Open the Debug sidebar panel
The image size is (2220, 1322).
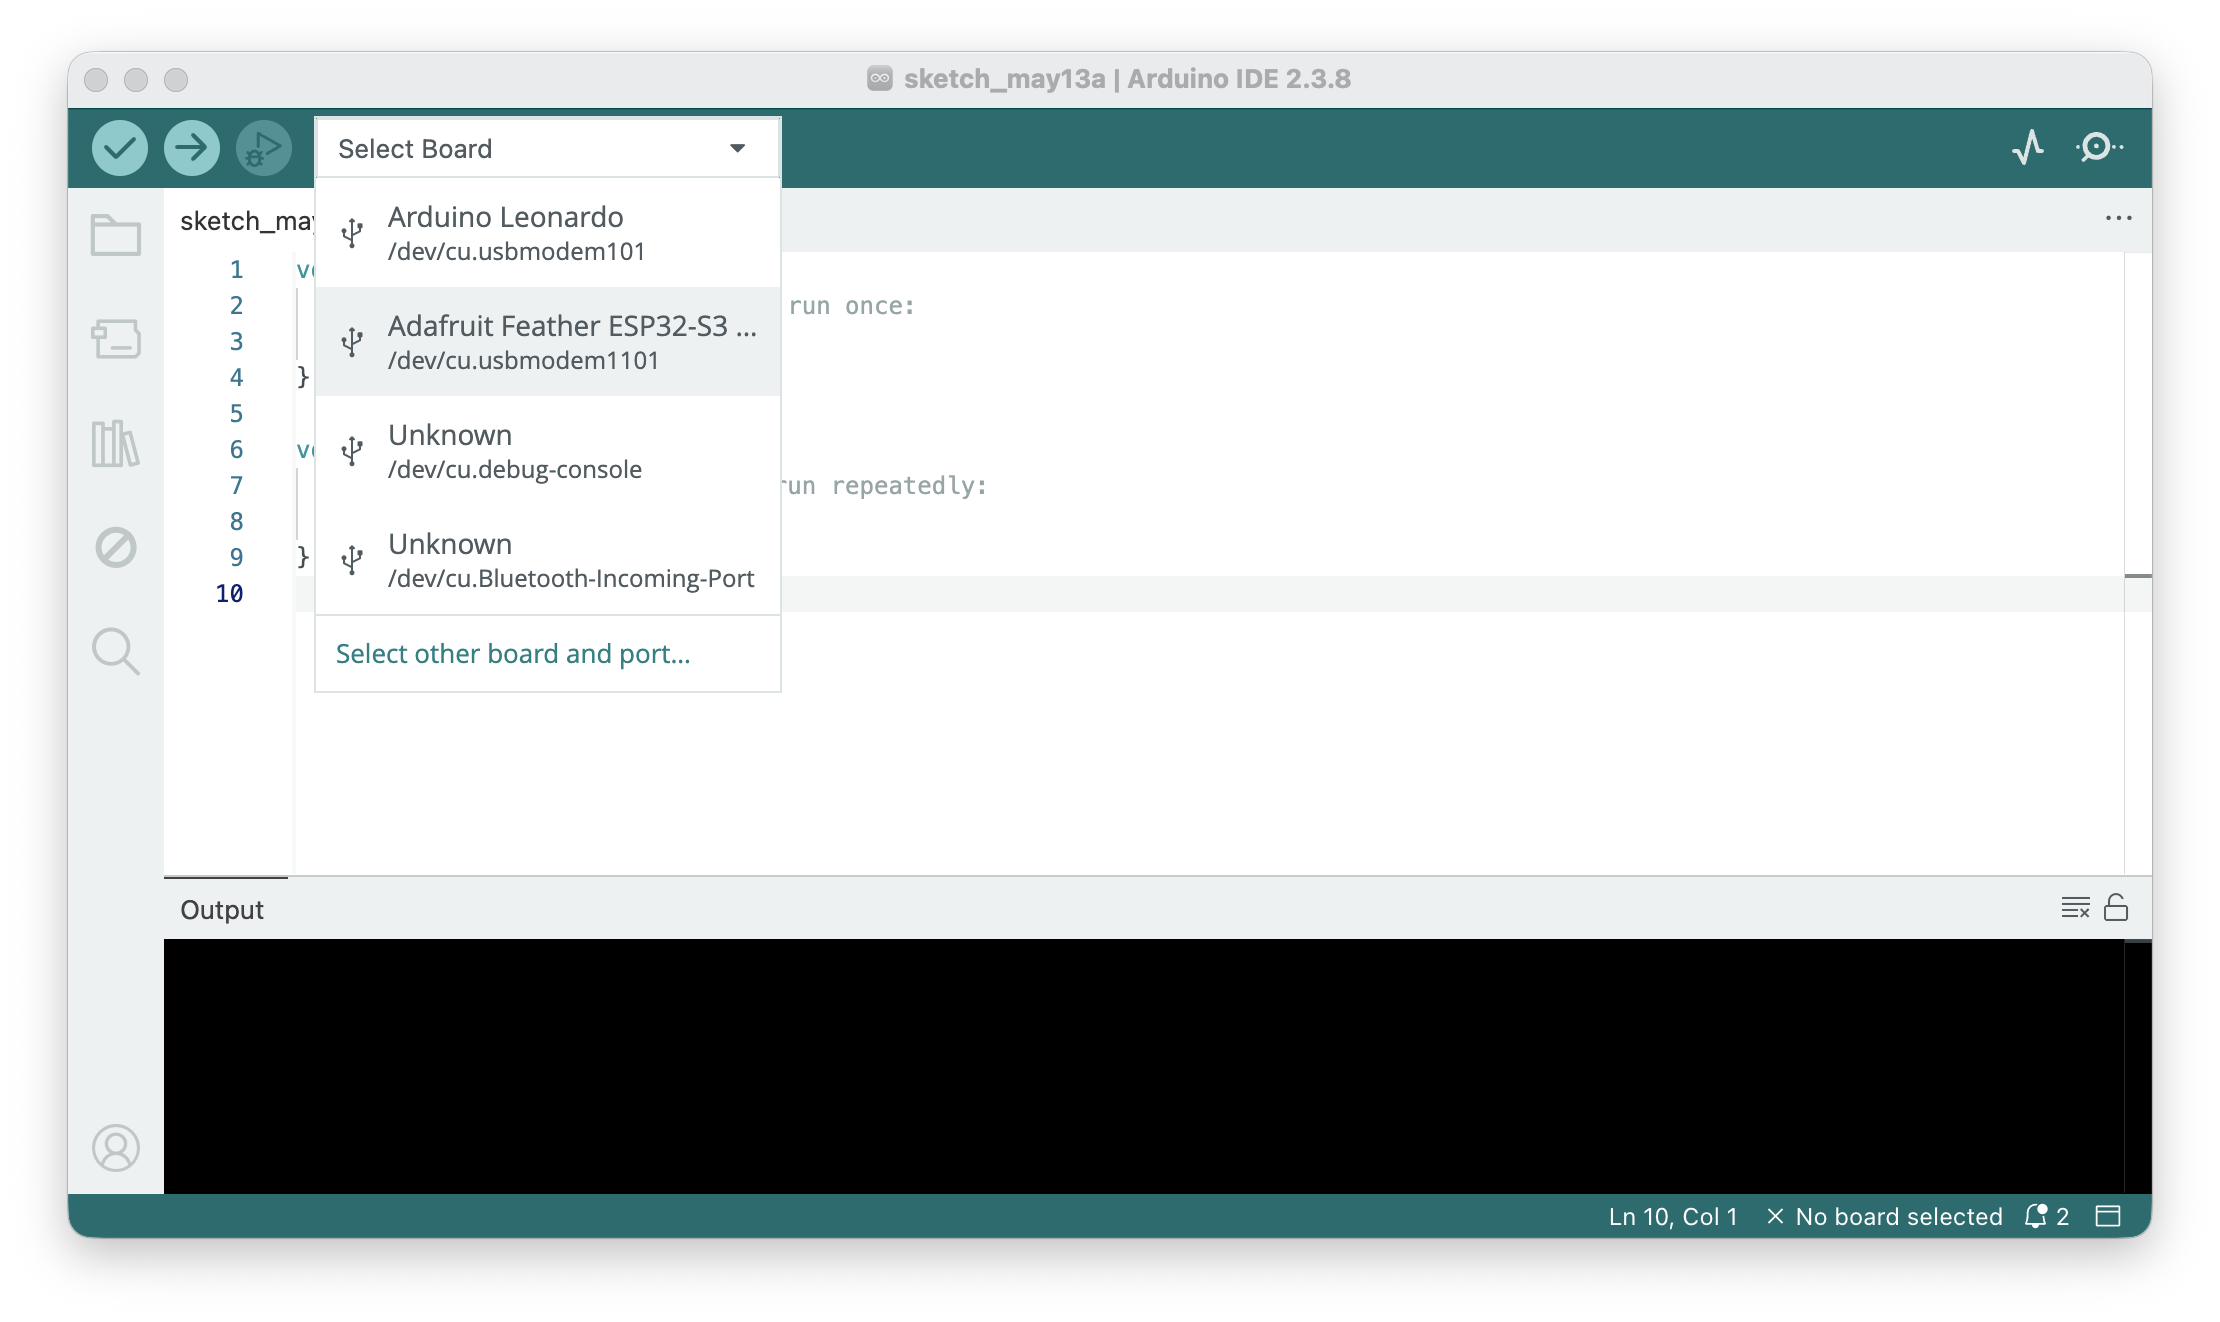116,547
